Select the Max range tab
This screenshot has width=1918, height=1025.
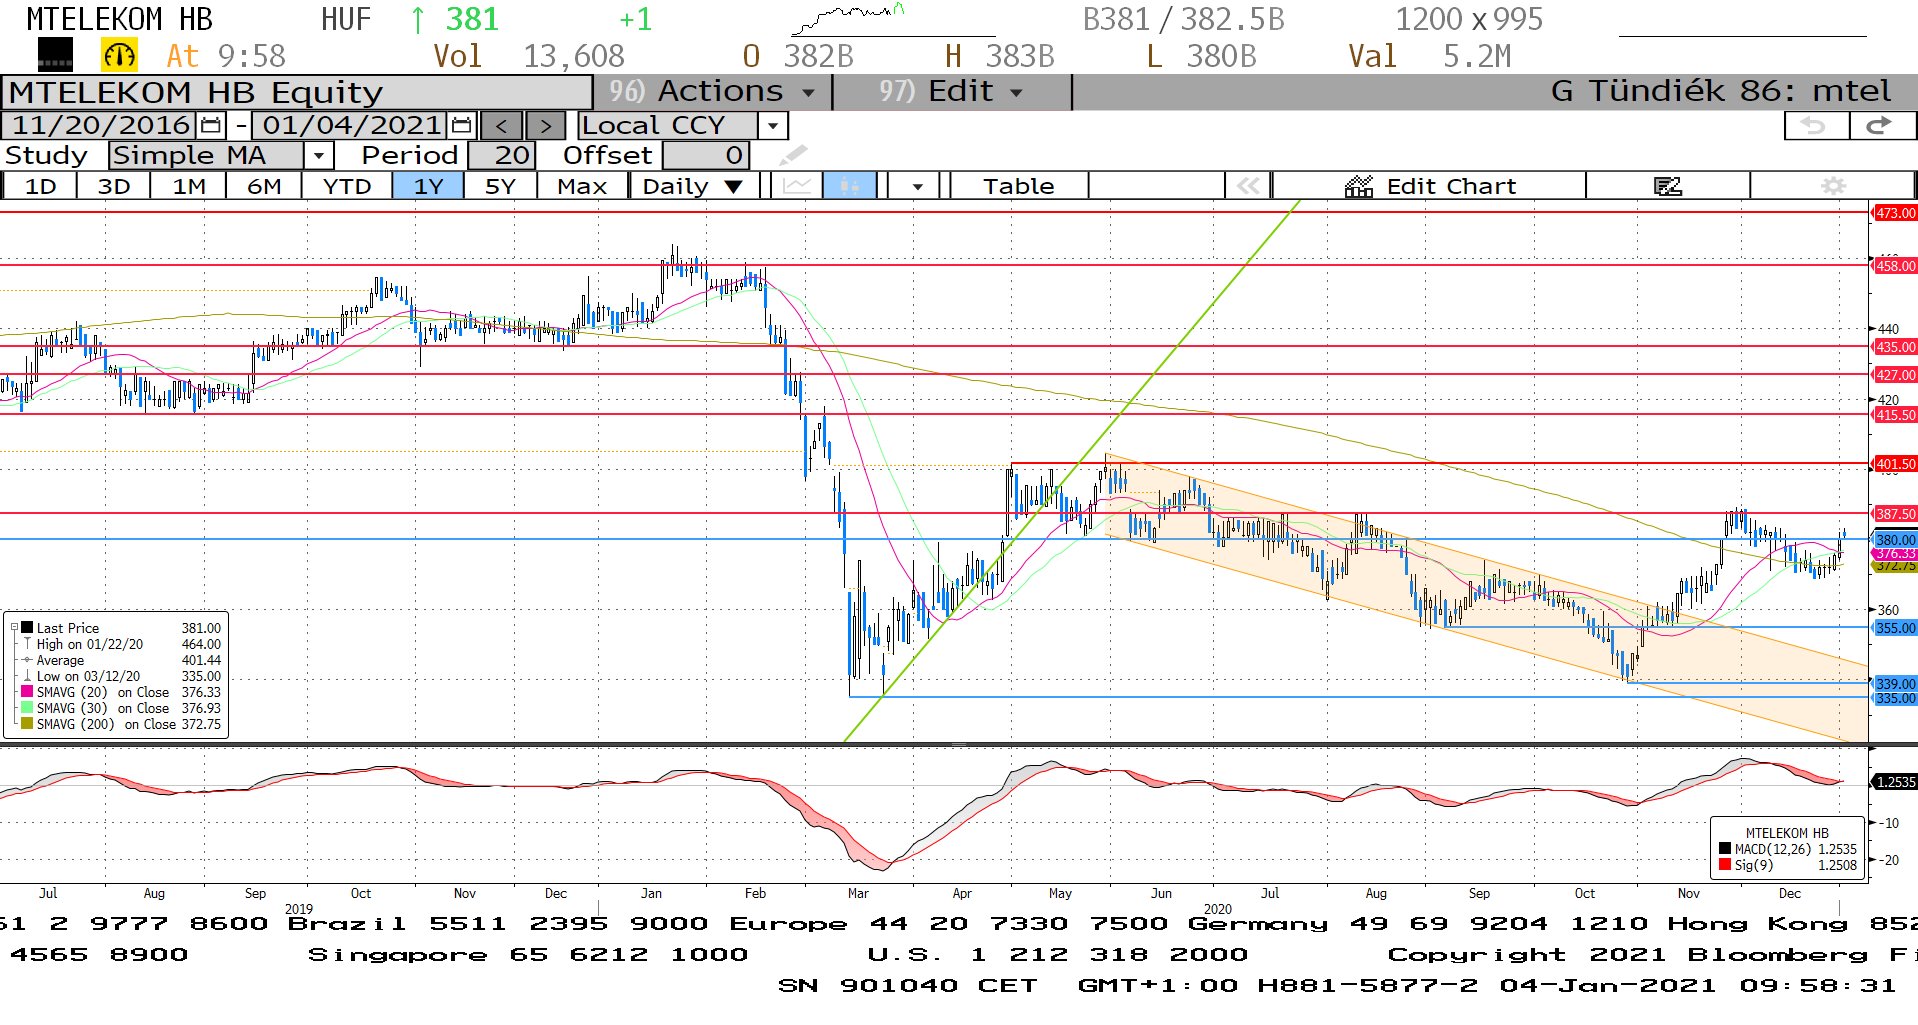[582, 186]
